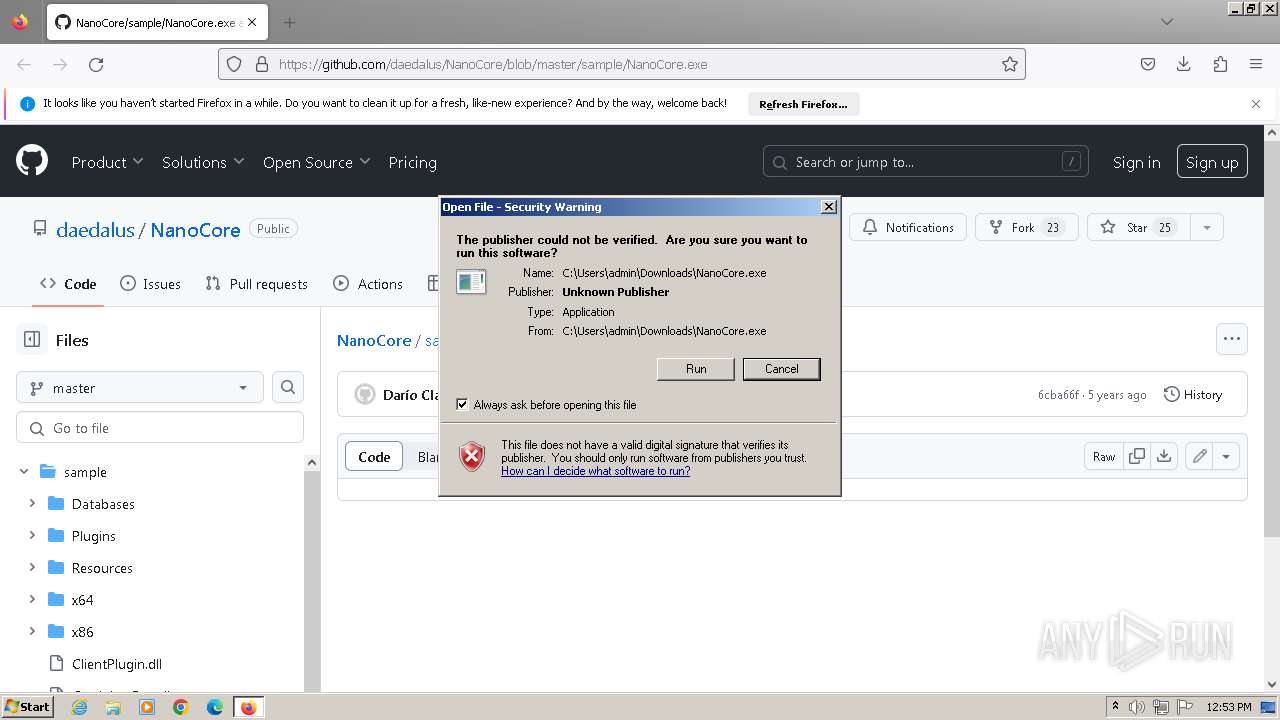1280x720 pixels.
Task: Open the Pull requests tab
Action: 258,284
